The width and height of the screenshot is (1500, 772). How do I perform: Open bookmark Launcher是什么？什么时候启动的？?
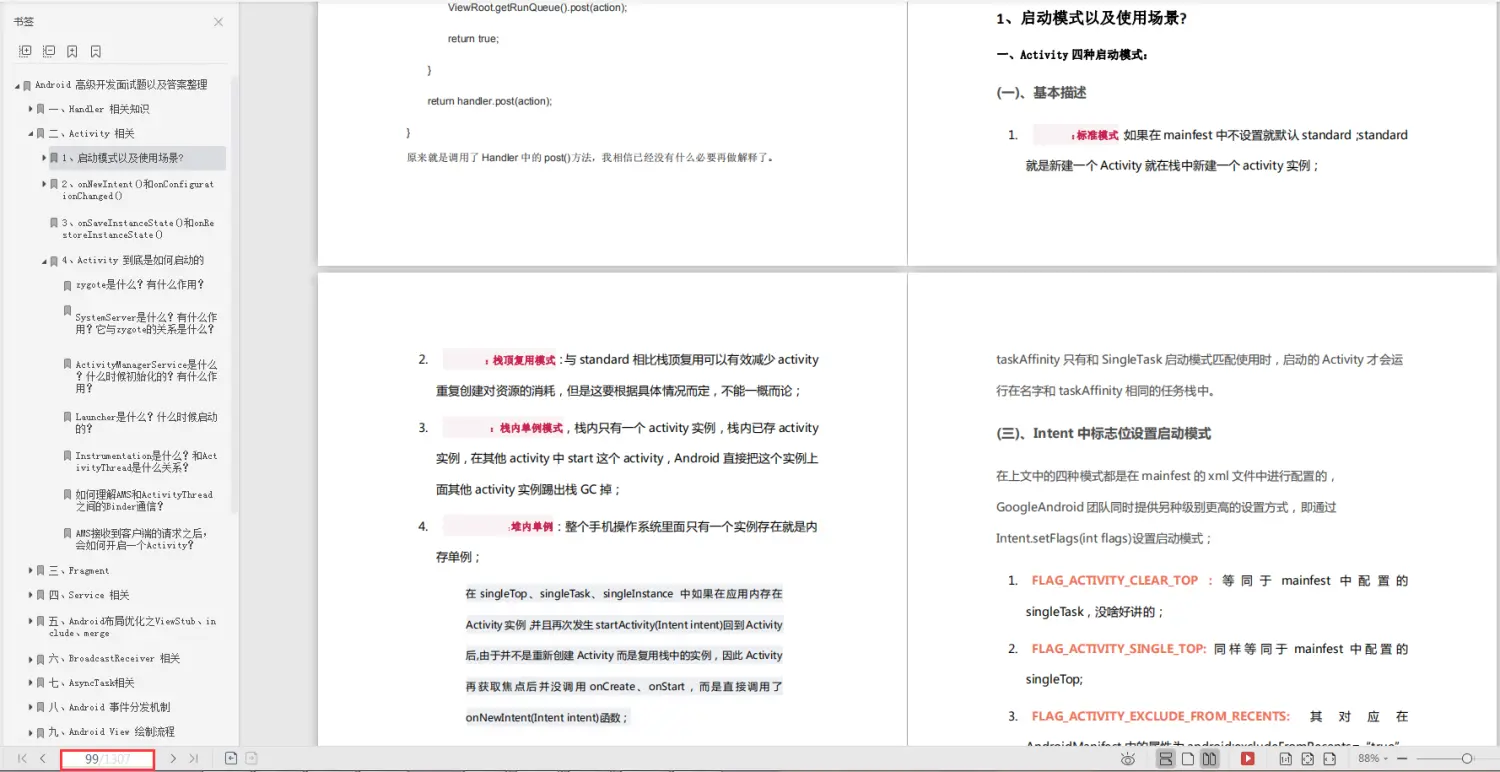click(x=146, y=423)
